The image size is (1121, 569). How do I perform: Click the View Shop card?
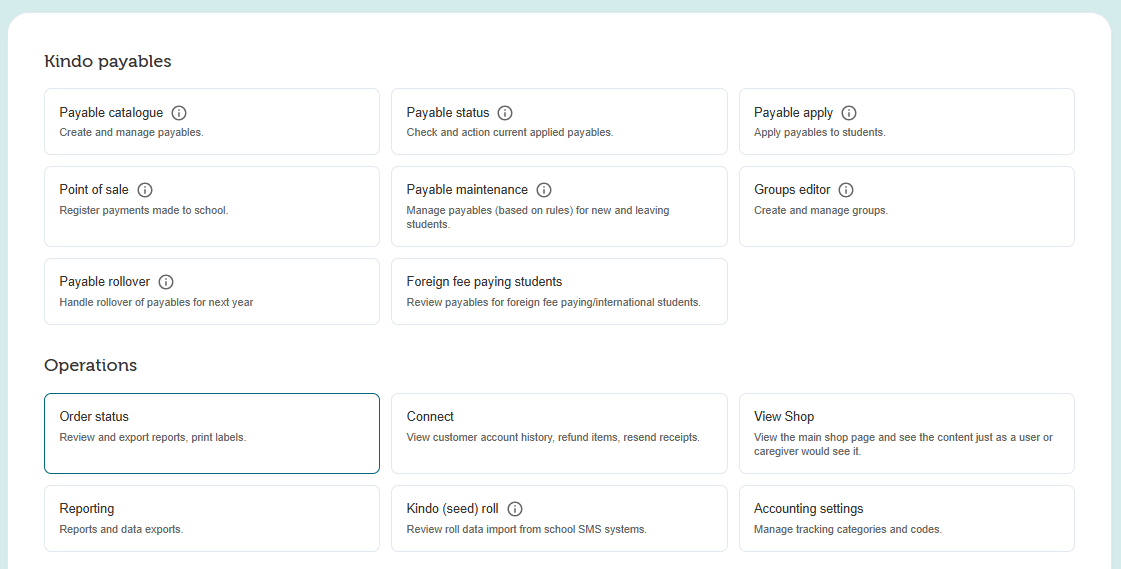(x=905, y=432)
